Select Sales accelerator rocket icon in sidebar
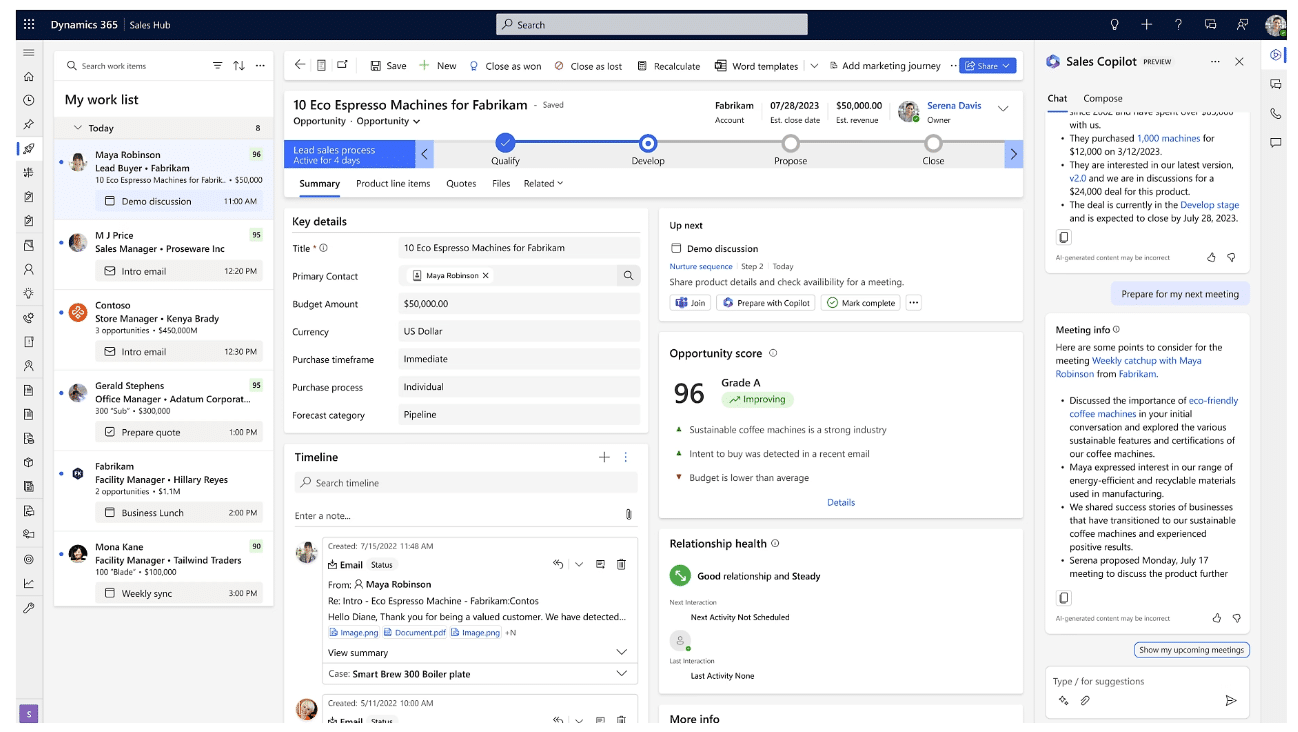Image resolution: width=1298 pixels, height=732 pixels. [x=28, y=148]
